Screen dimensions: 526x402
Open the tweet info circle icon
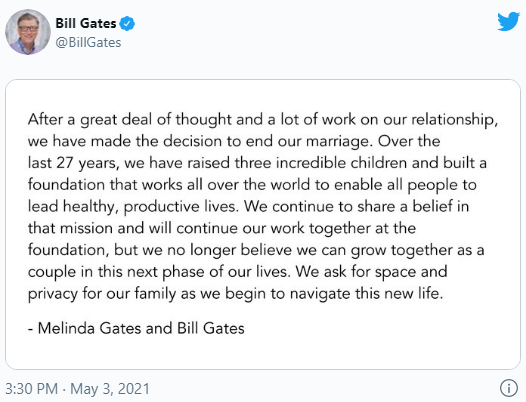509,388
